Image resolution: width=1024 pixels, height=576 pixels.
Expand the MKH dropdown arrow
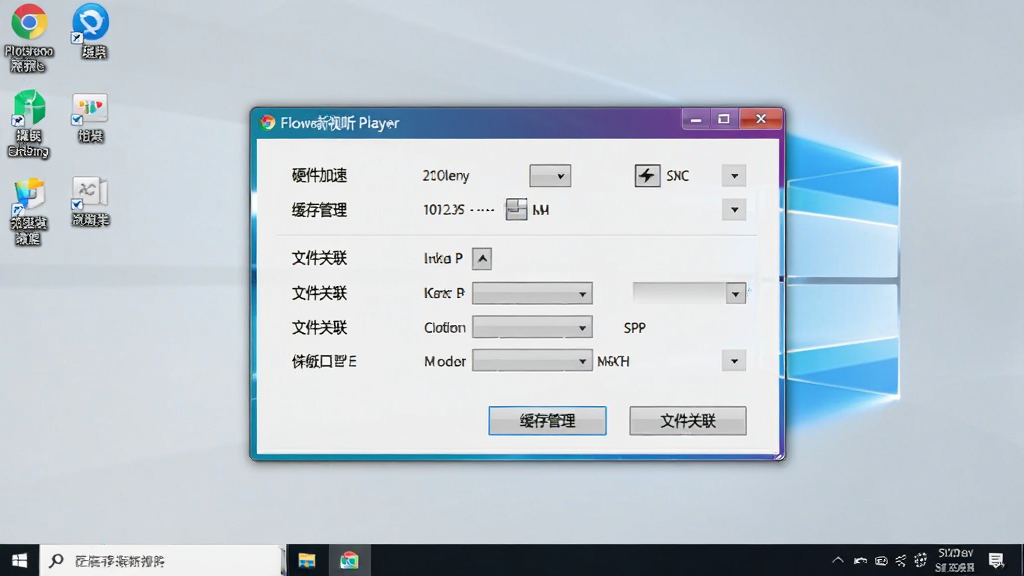pyautogui.click(x=734, y=360)
